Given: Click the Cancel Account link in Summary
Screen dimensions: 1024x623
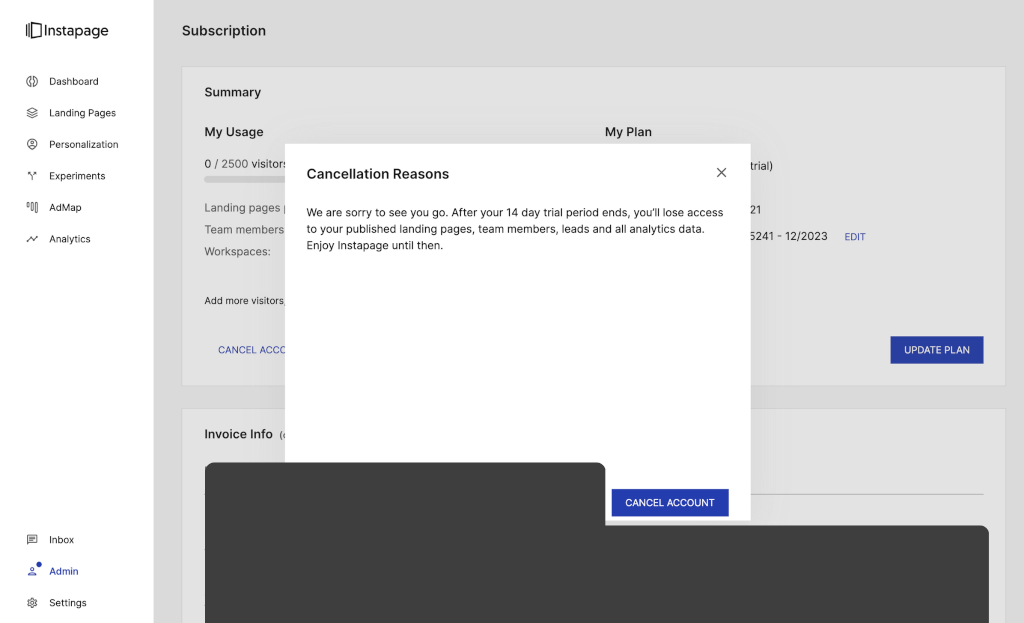Looking at the screenshot, I should pyautogui.click(x=252, y=350).
